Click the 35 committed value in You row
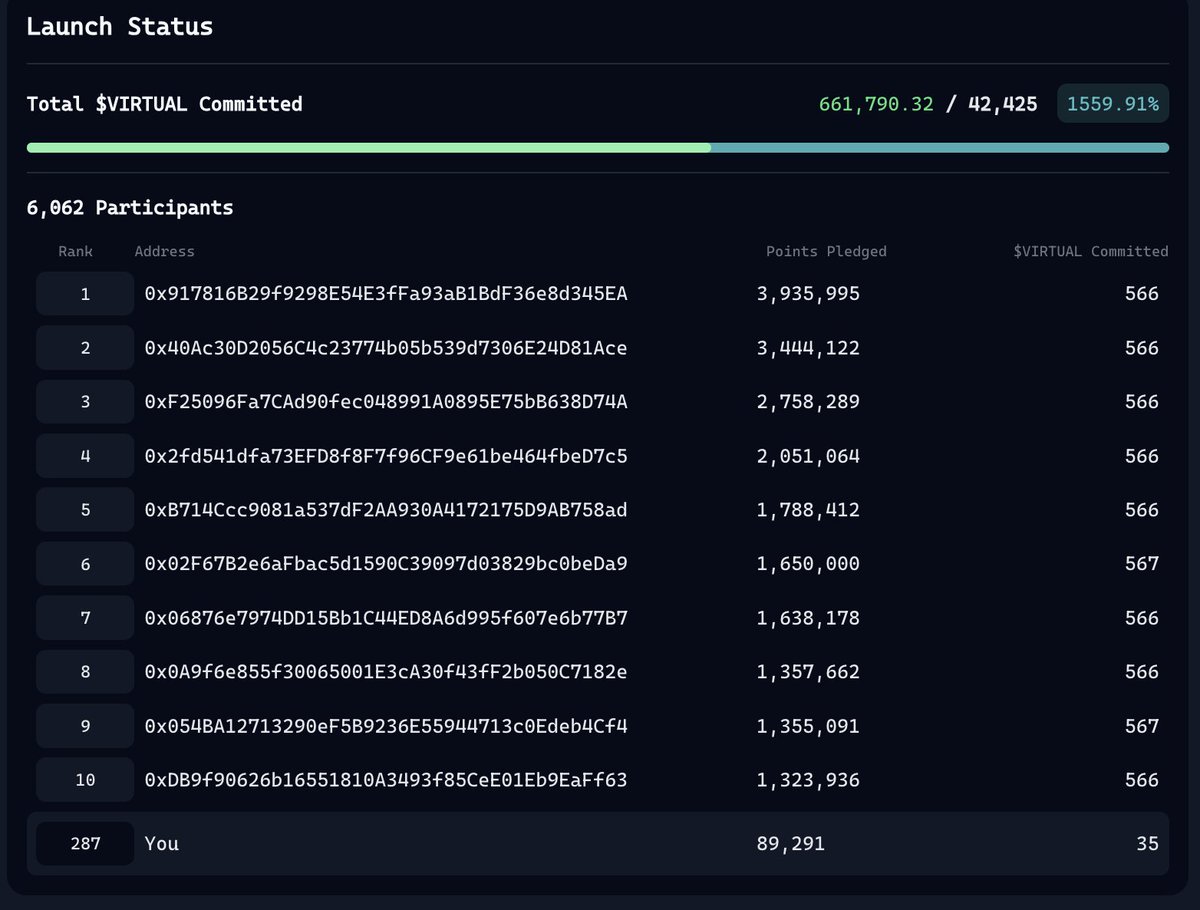The width and height of the screenshot is (1200, 910). click(x=1147, y=843)
